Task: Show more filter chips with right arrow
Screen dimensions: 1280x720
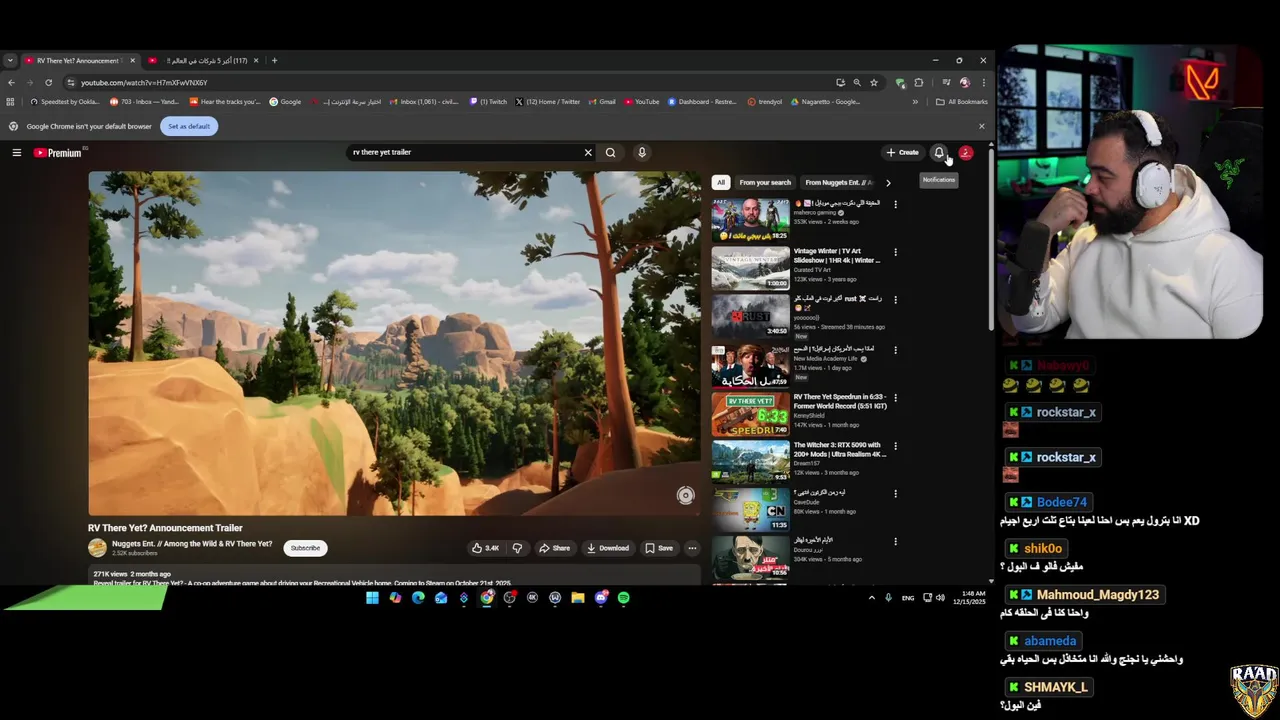Action: pos(888,182)
